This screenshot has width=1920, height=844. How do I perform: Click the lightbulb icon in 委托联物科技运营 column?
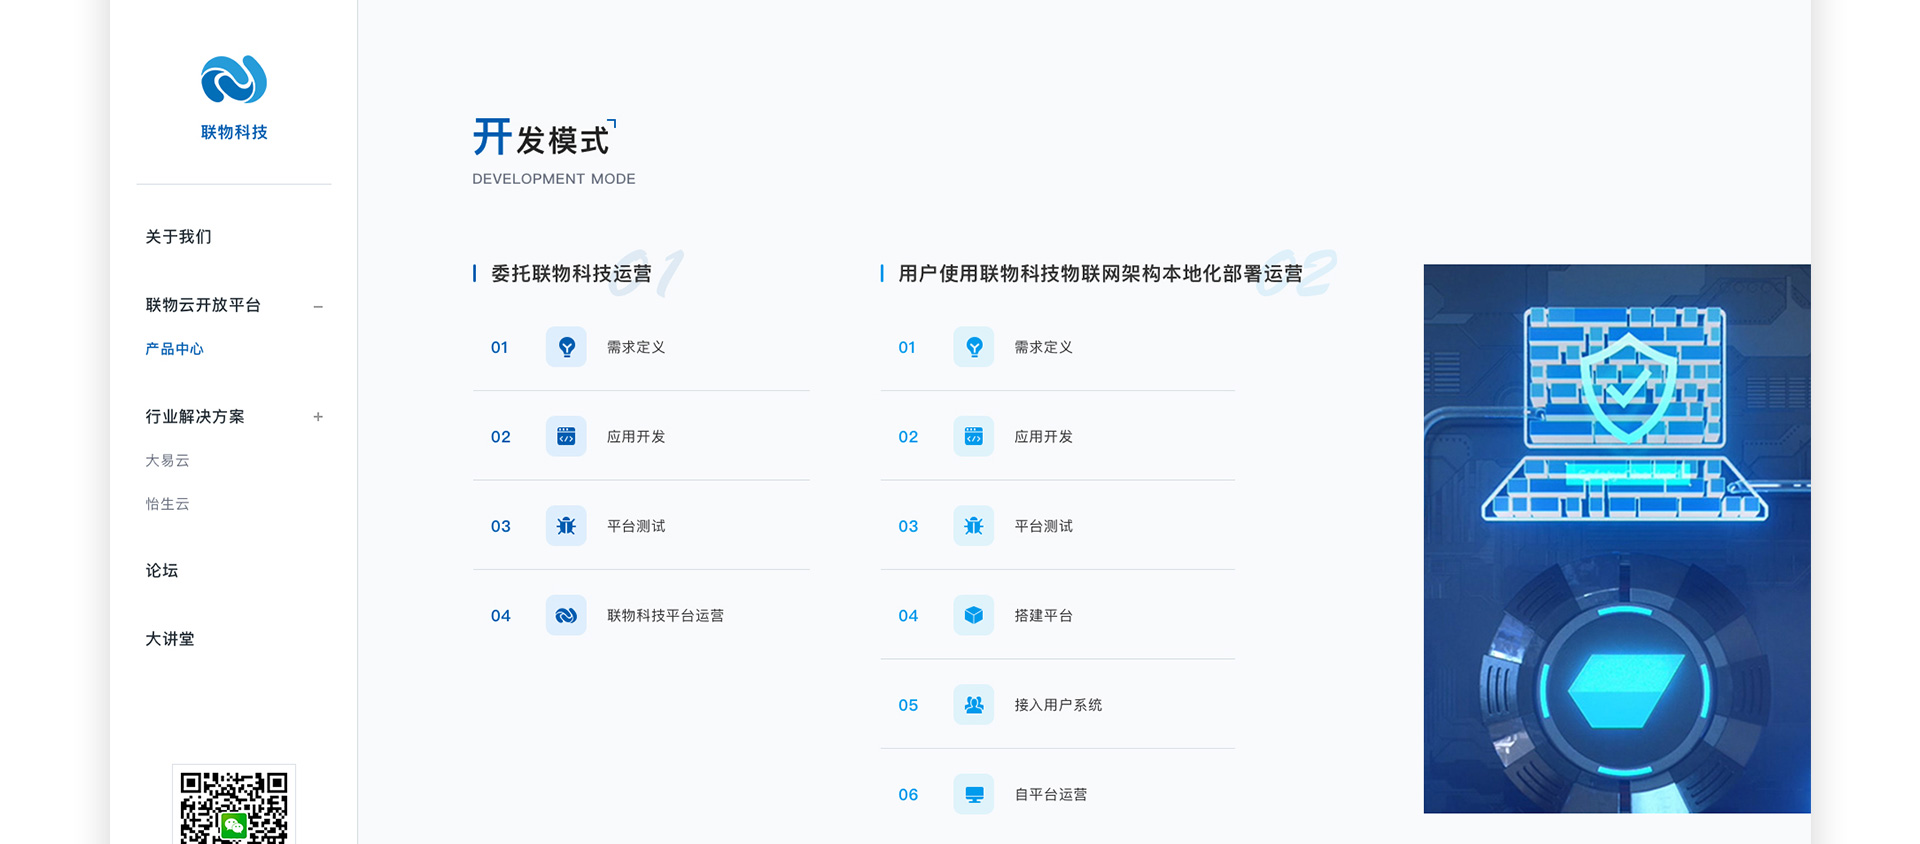coord(566,347)
